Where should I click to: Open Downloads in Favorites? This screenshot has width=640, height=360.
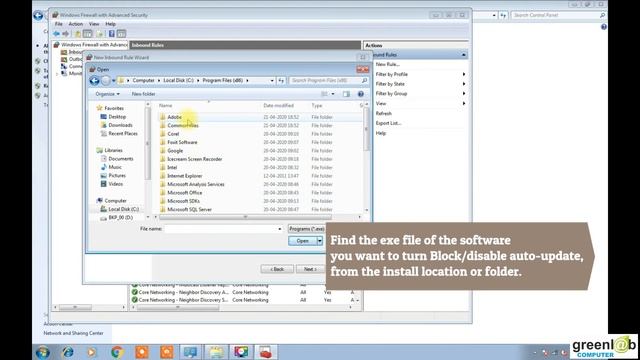(x=120, y=125)
